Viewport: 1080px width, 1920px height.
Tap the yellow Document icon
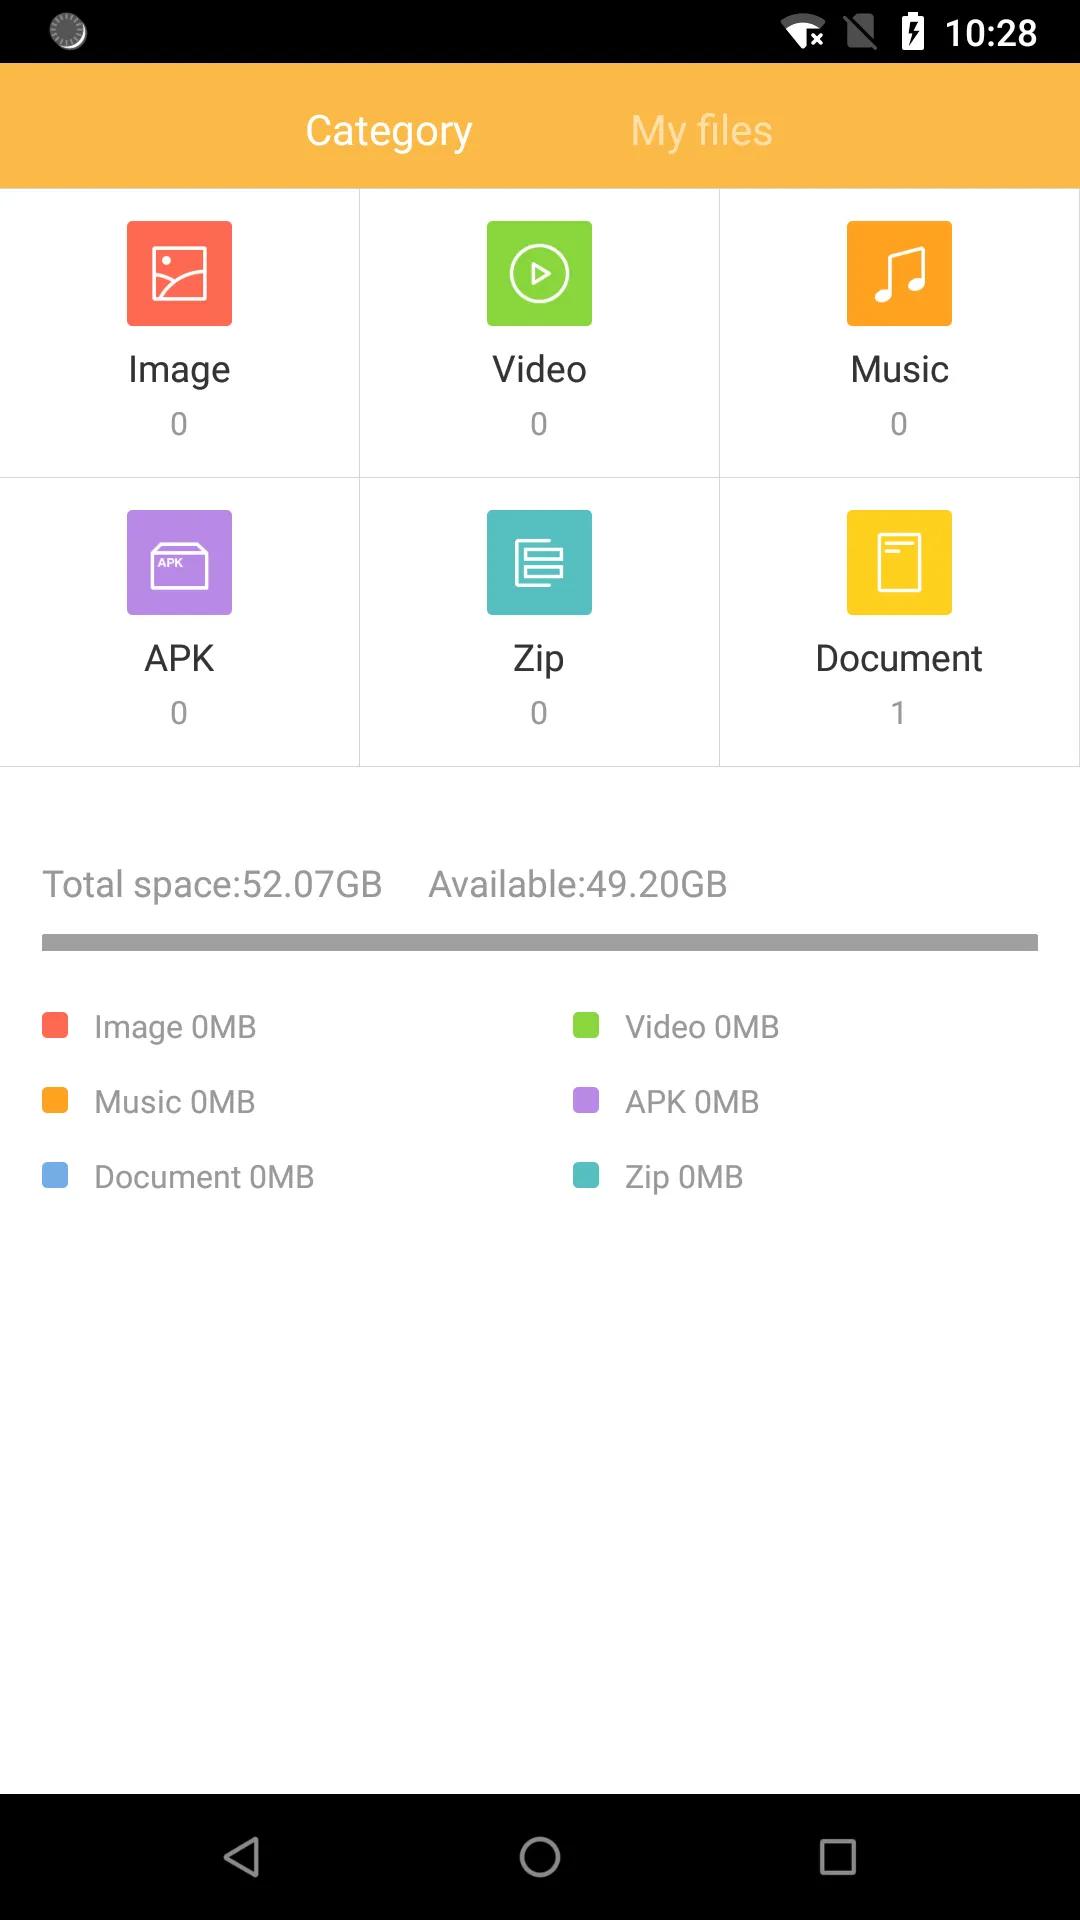click(899, 562)
